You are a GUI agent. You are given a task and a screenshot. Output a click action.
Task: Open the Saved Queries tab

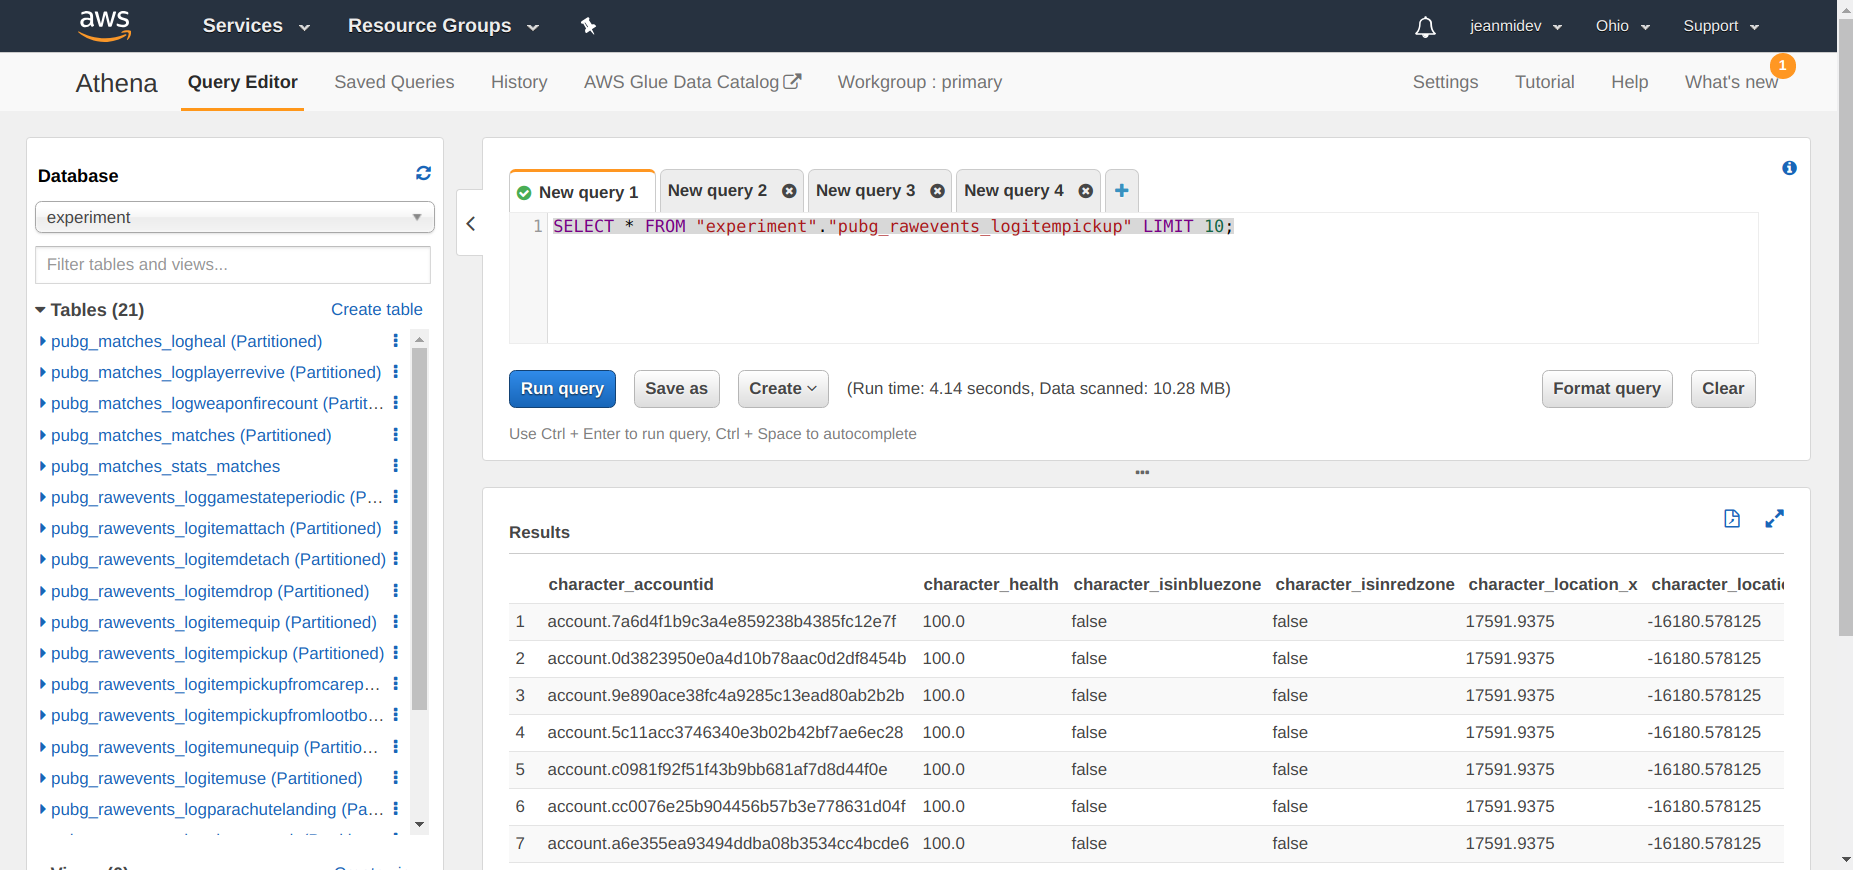click(394, 82)
